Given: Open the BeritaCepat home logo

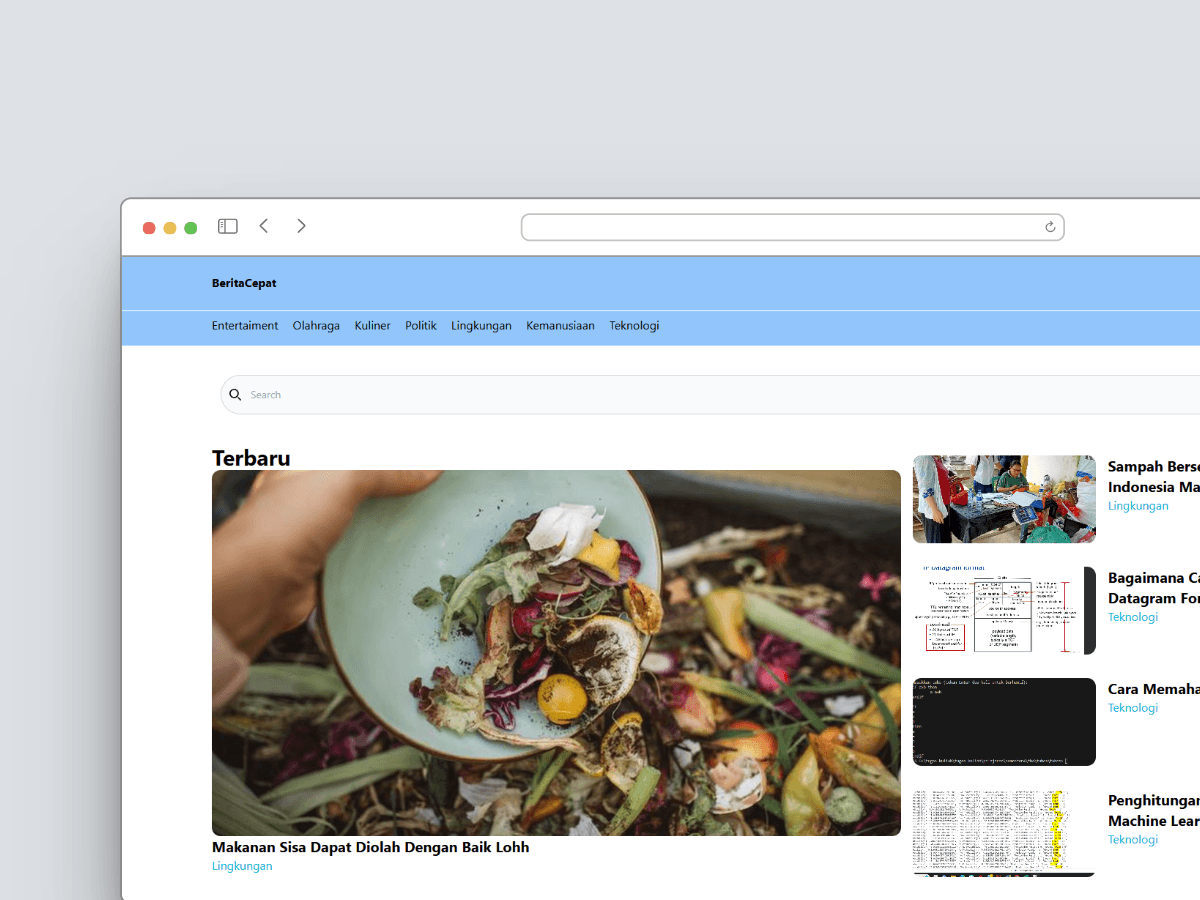Looking at the screenshot, I should tap(244, 283).
